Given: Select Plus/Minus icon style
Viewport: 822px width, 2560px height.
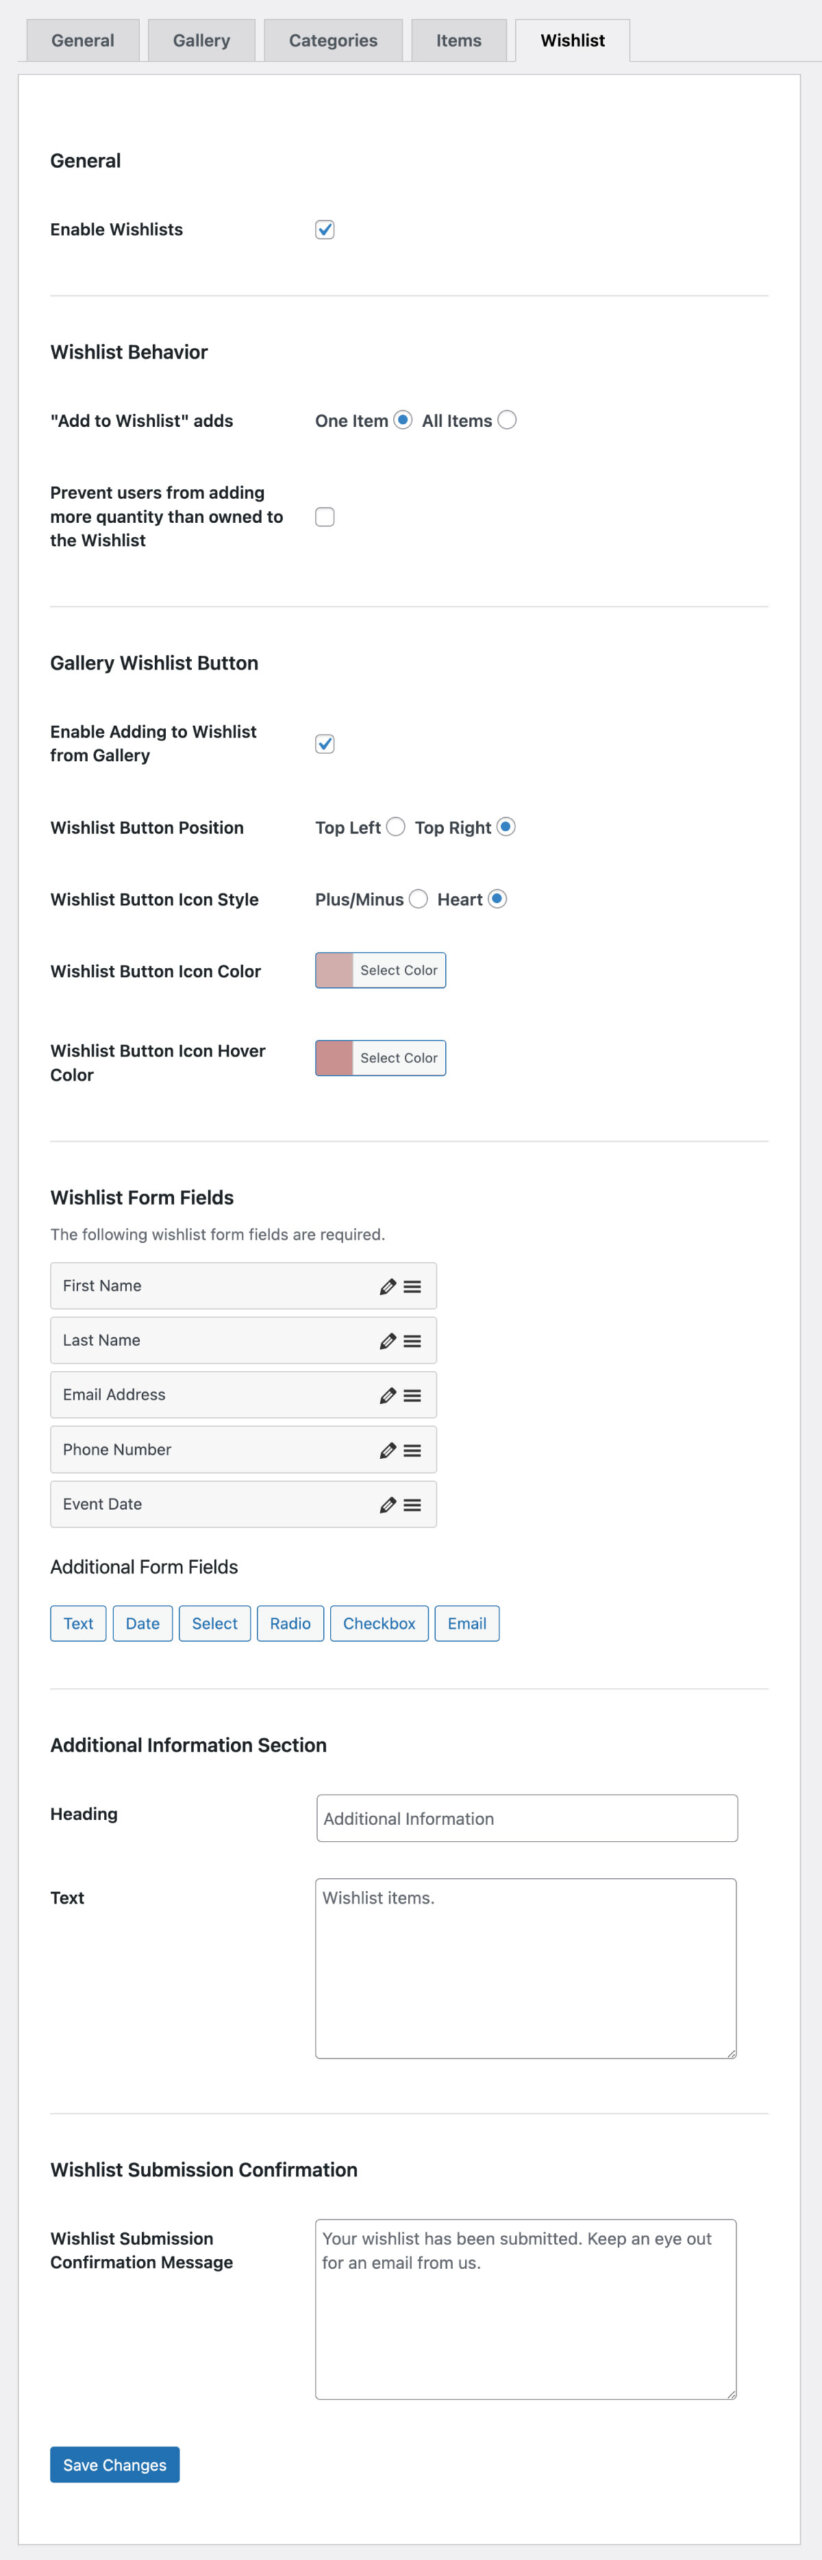Looking at the screenshot, I should (418, 899).
